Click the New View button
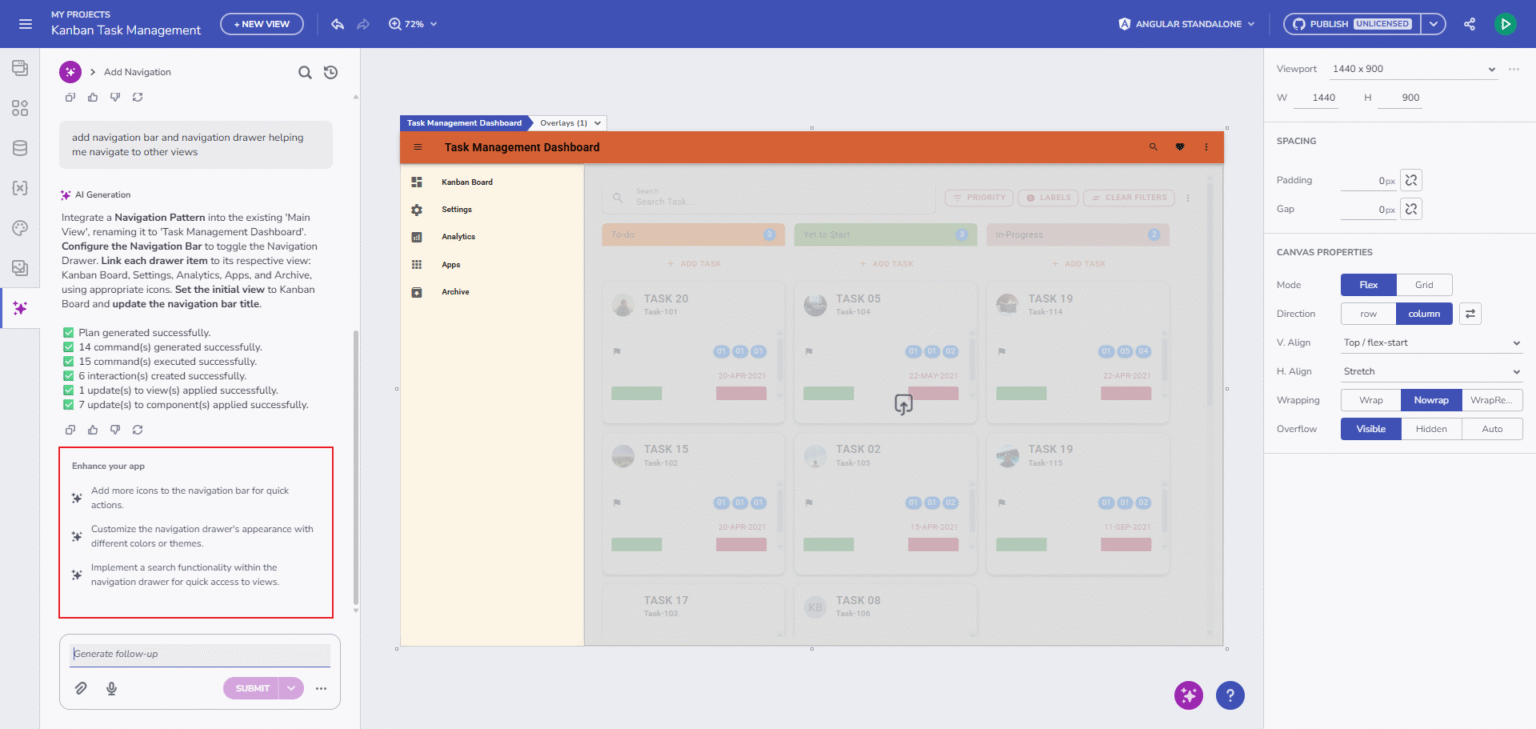 tap(262, 24)
